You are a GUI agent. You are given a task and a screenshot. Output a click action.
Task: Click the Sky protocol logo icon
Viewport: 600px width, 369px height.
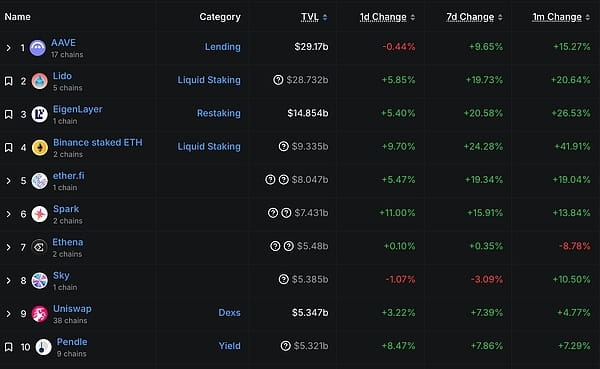pos(39,281)
